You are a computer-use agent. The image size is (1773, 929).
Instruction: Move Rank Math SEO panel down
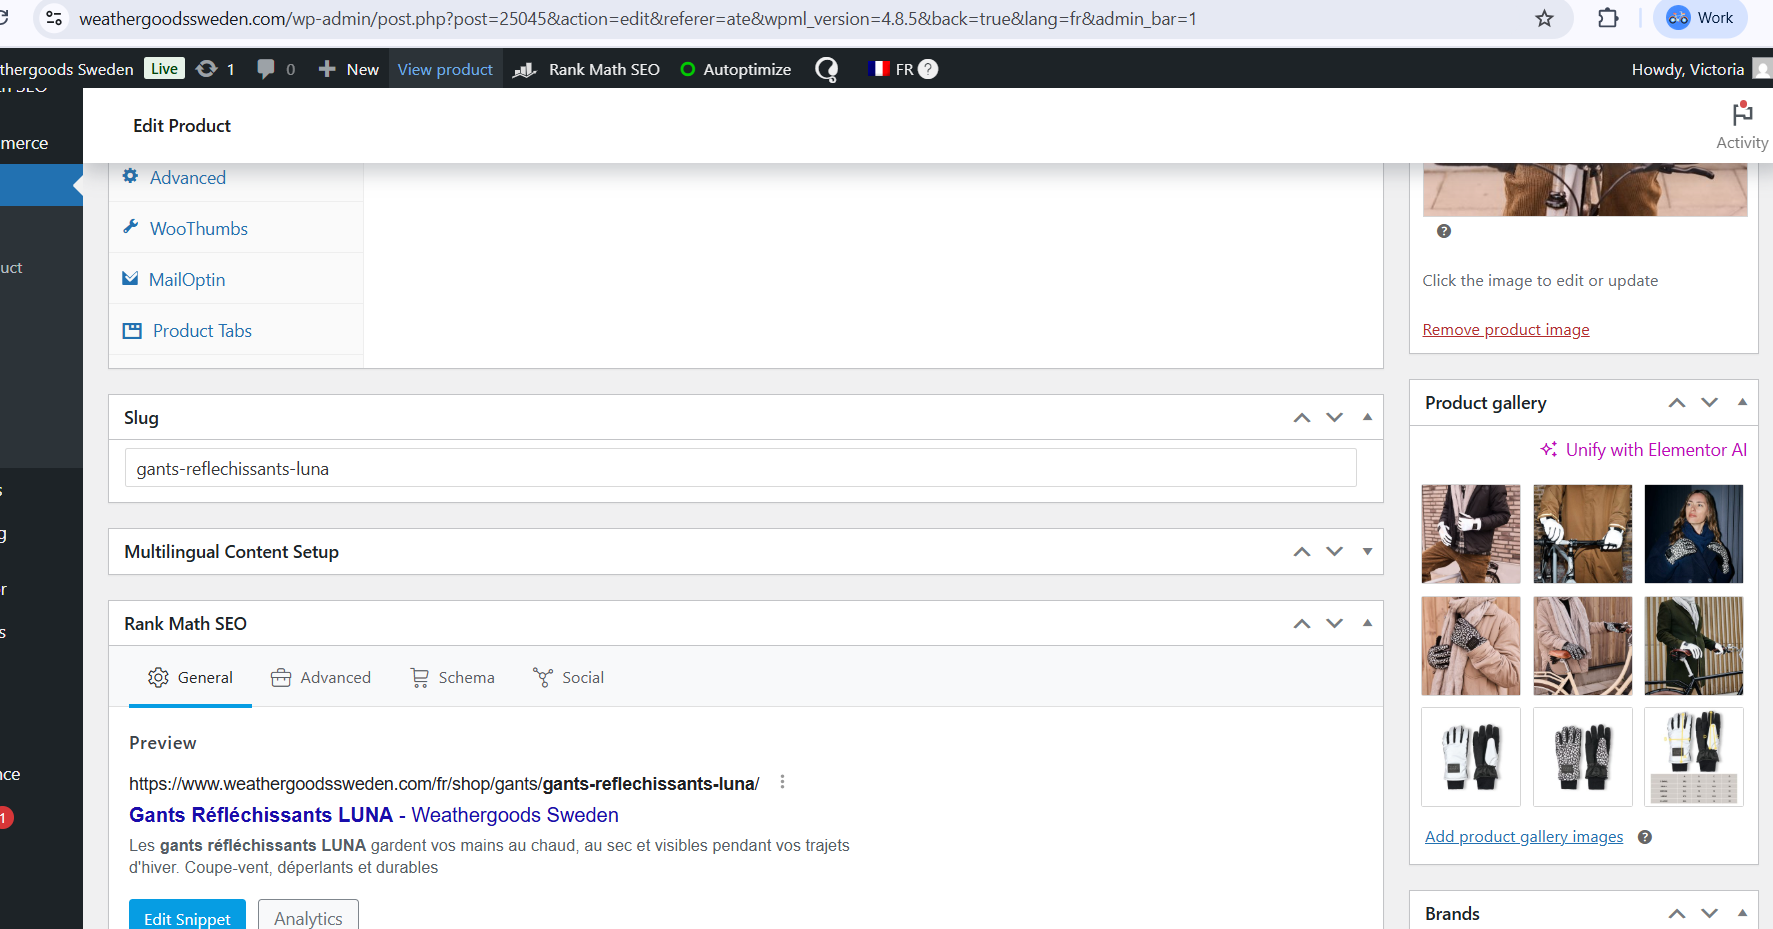tap(1334, 624)
